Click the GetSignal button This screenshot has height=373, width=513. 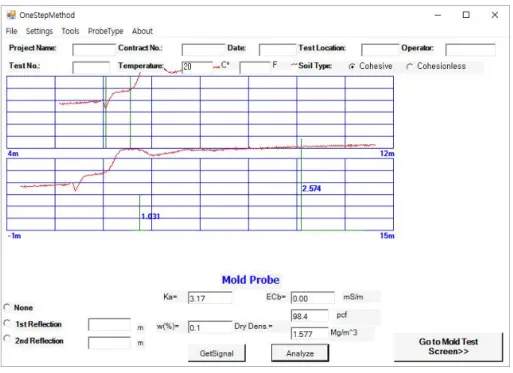coord(217,354)
